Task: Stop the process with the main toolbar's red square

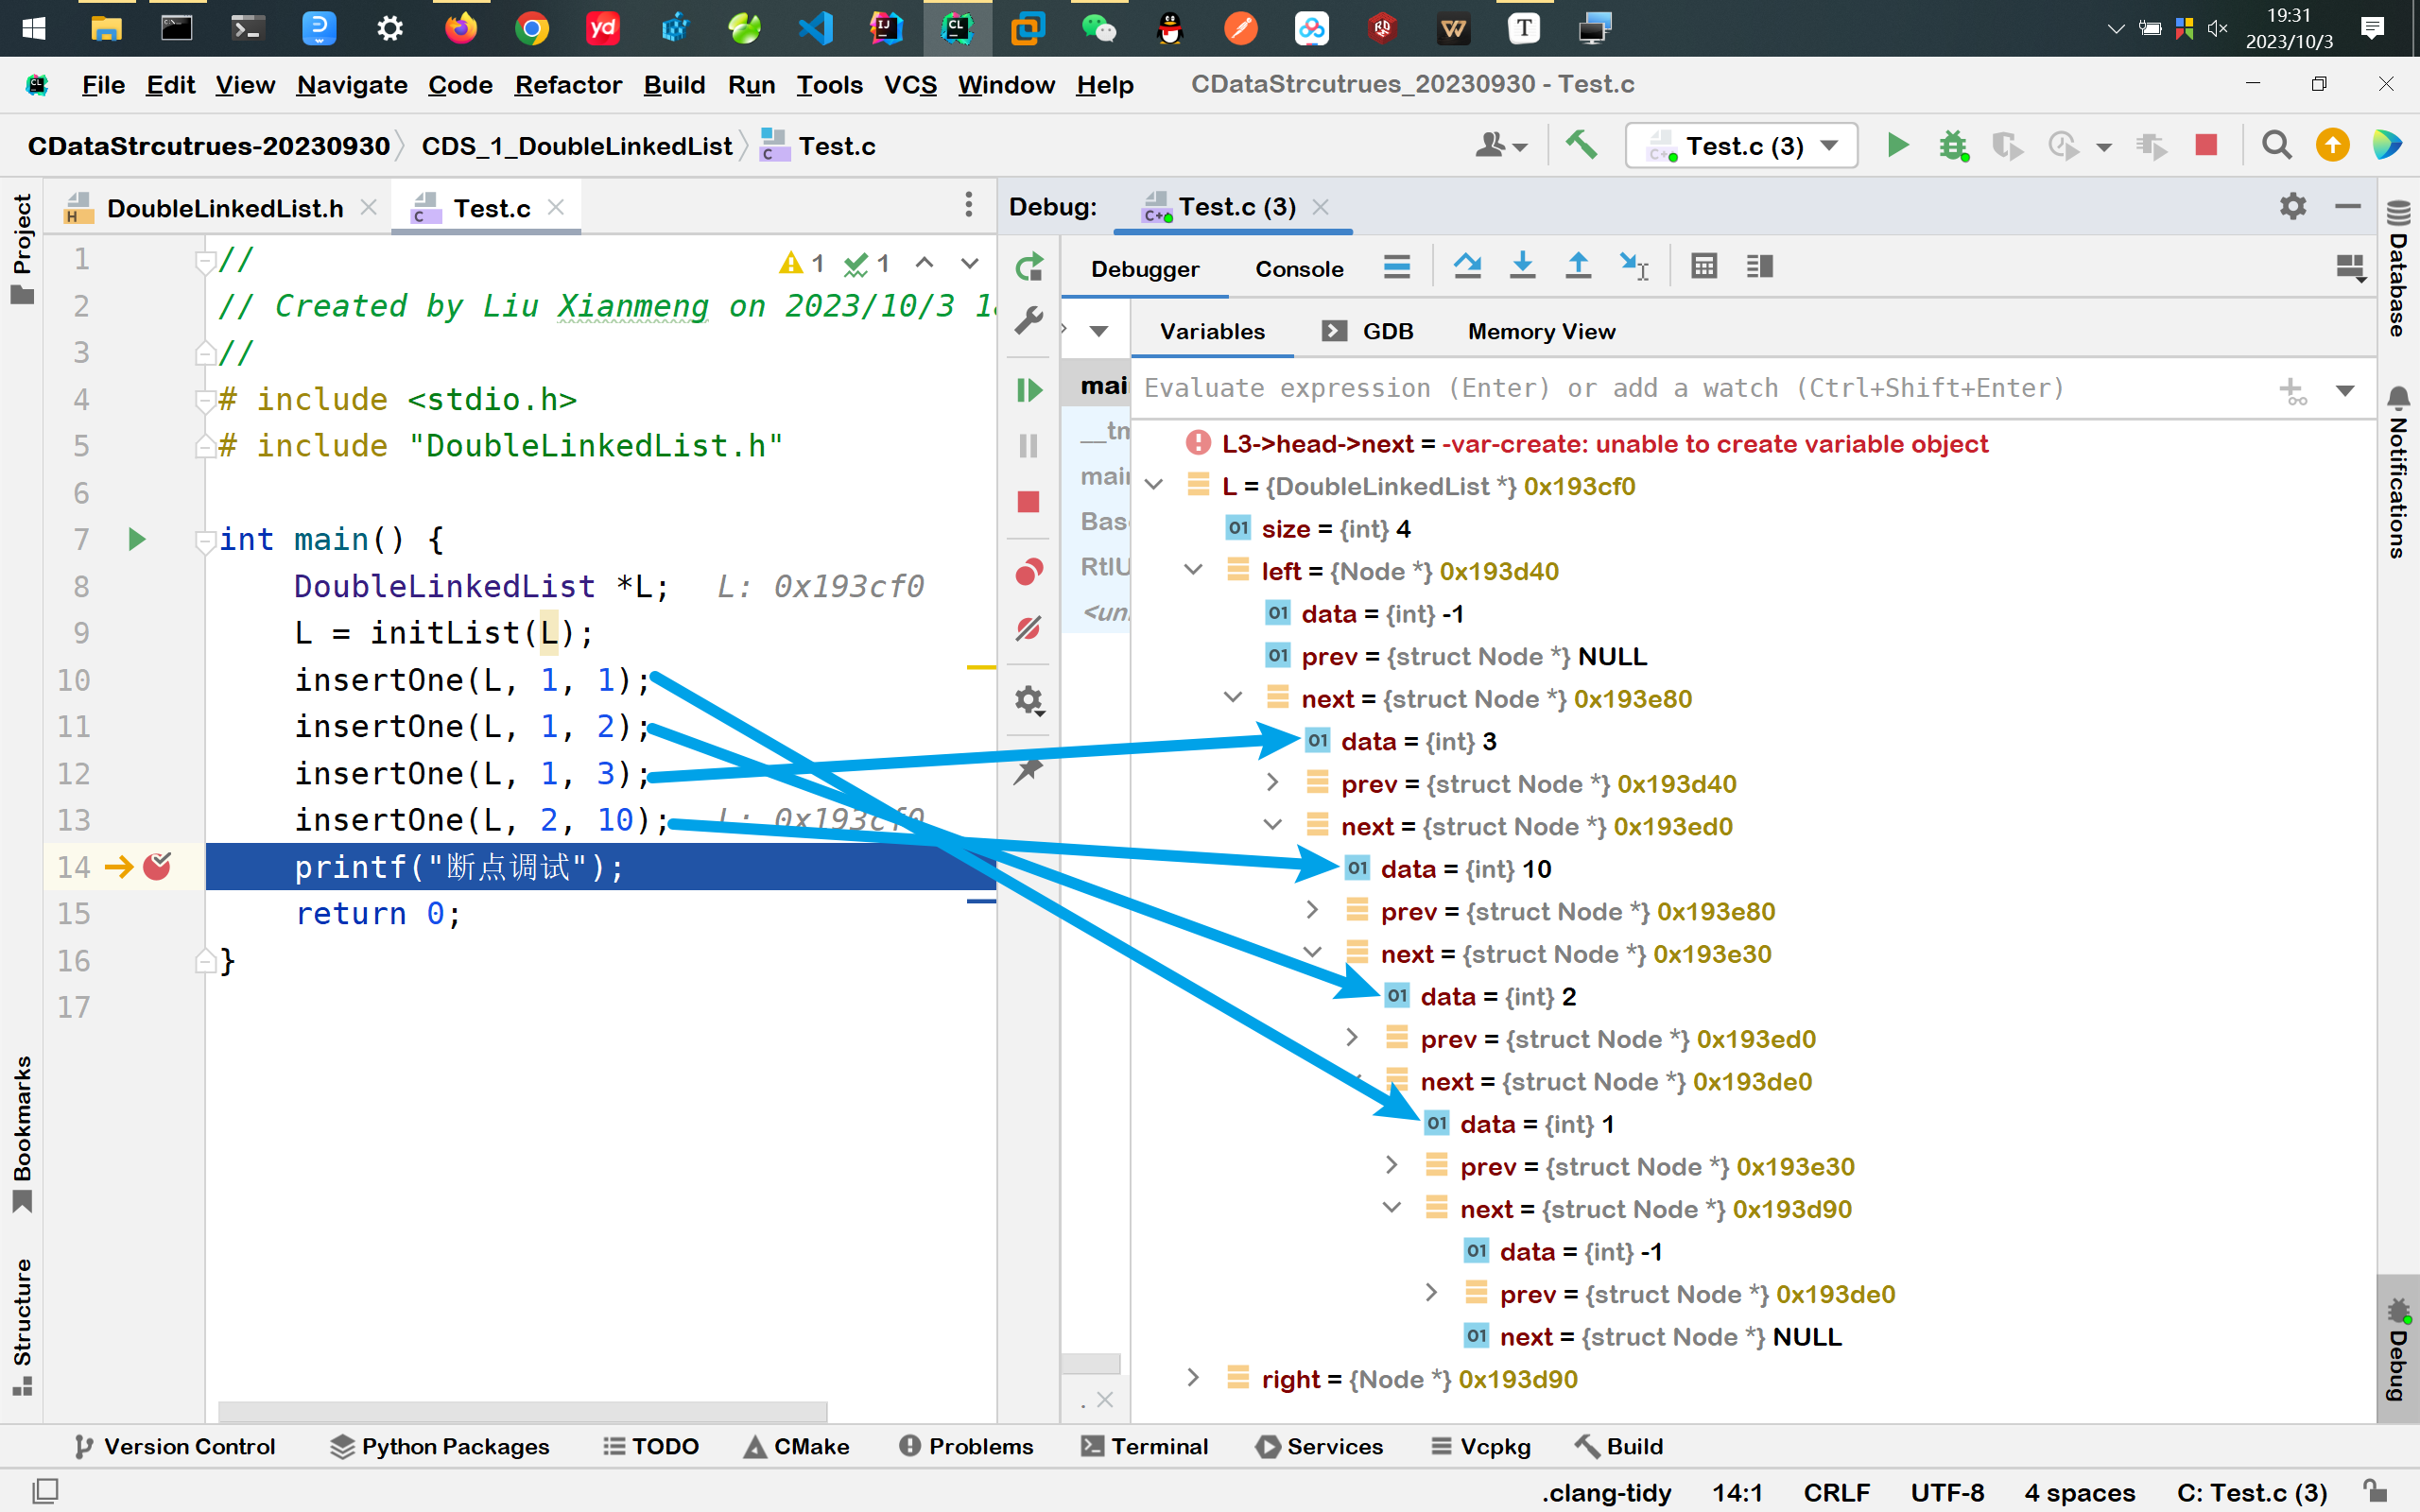Action: 2206,146
